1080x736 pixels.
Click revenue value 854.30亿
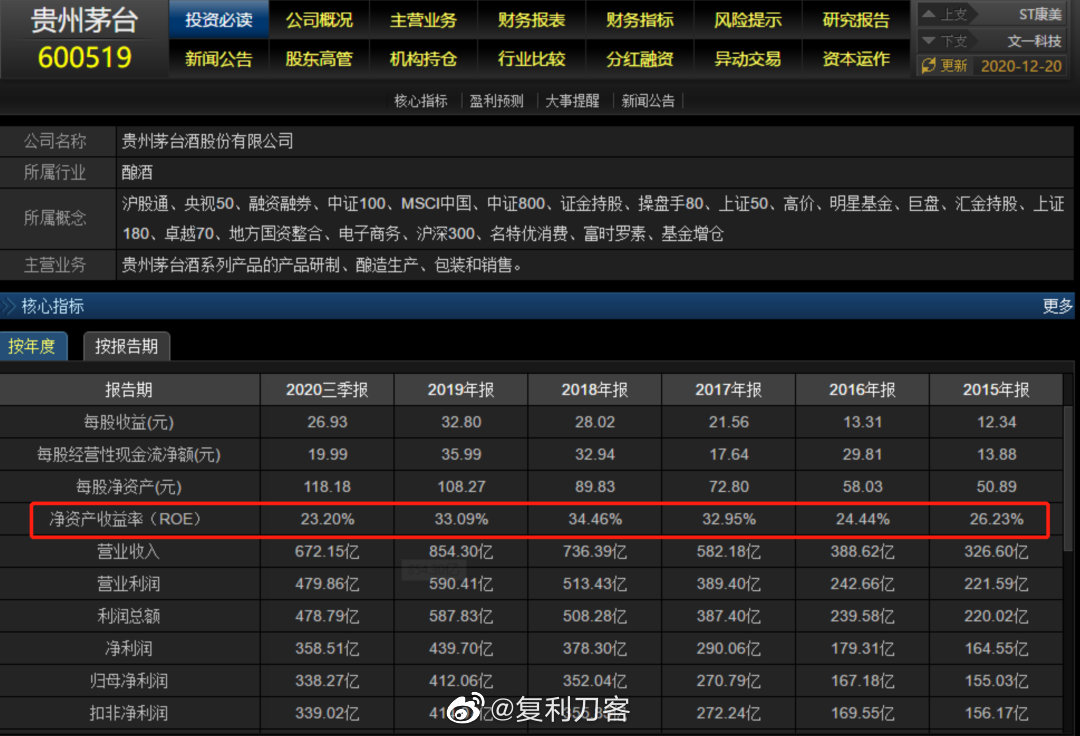point(461,551)
